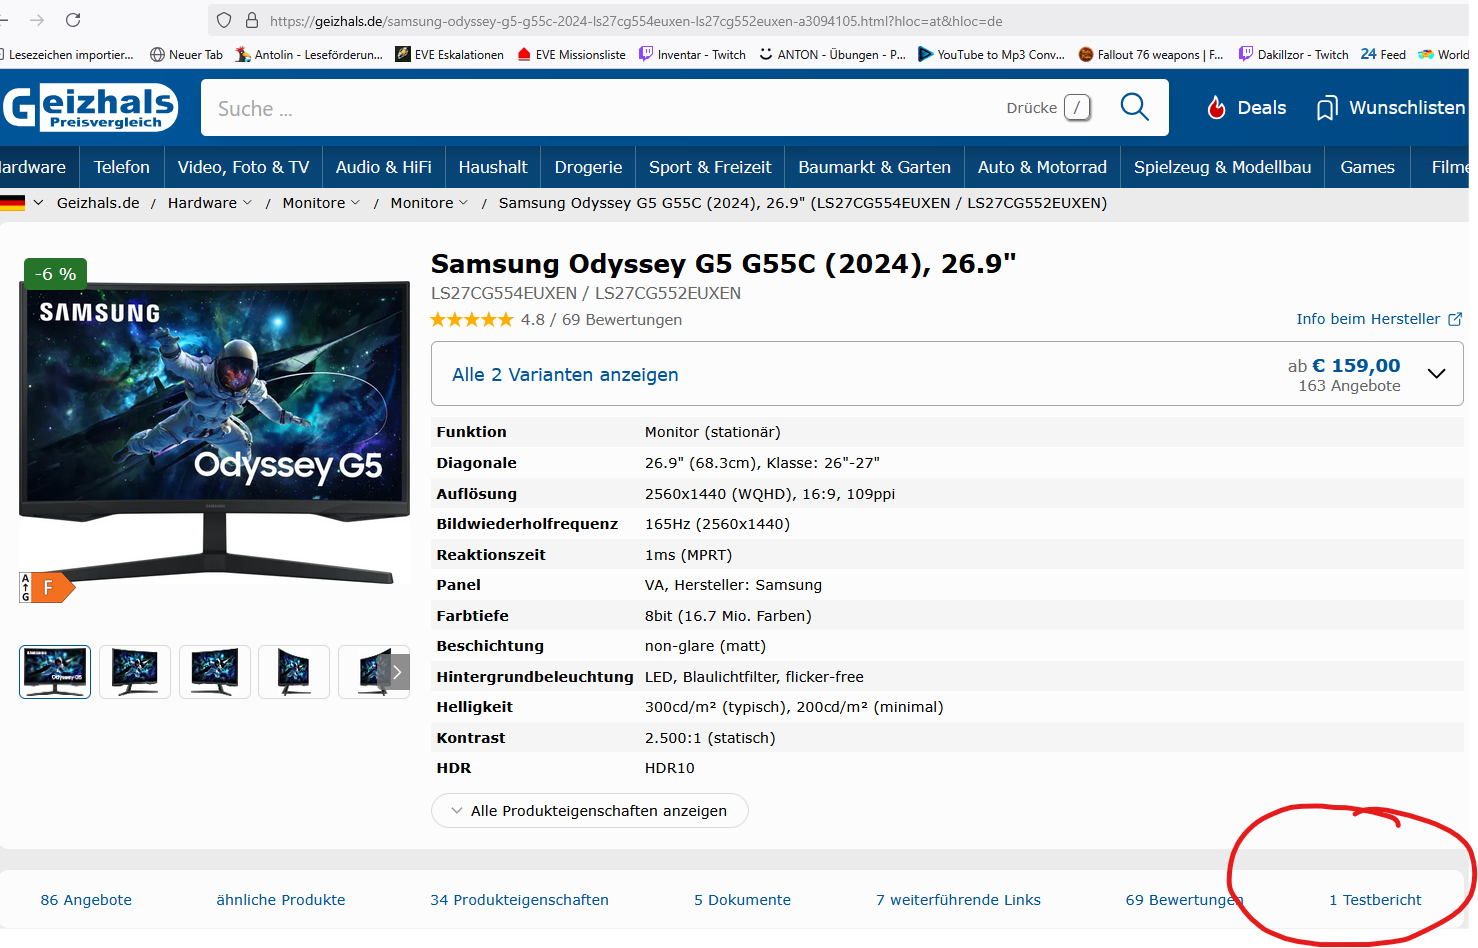Click the 165Hz refresh rate value

pos(717,524)
